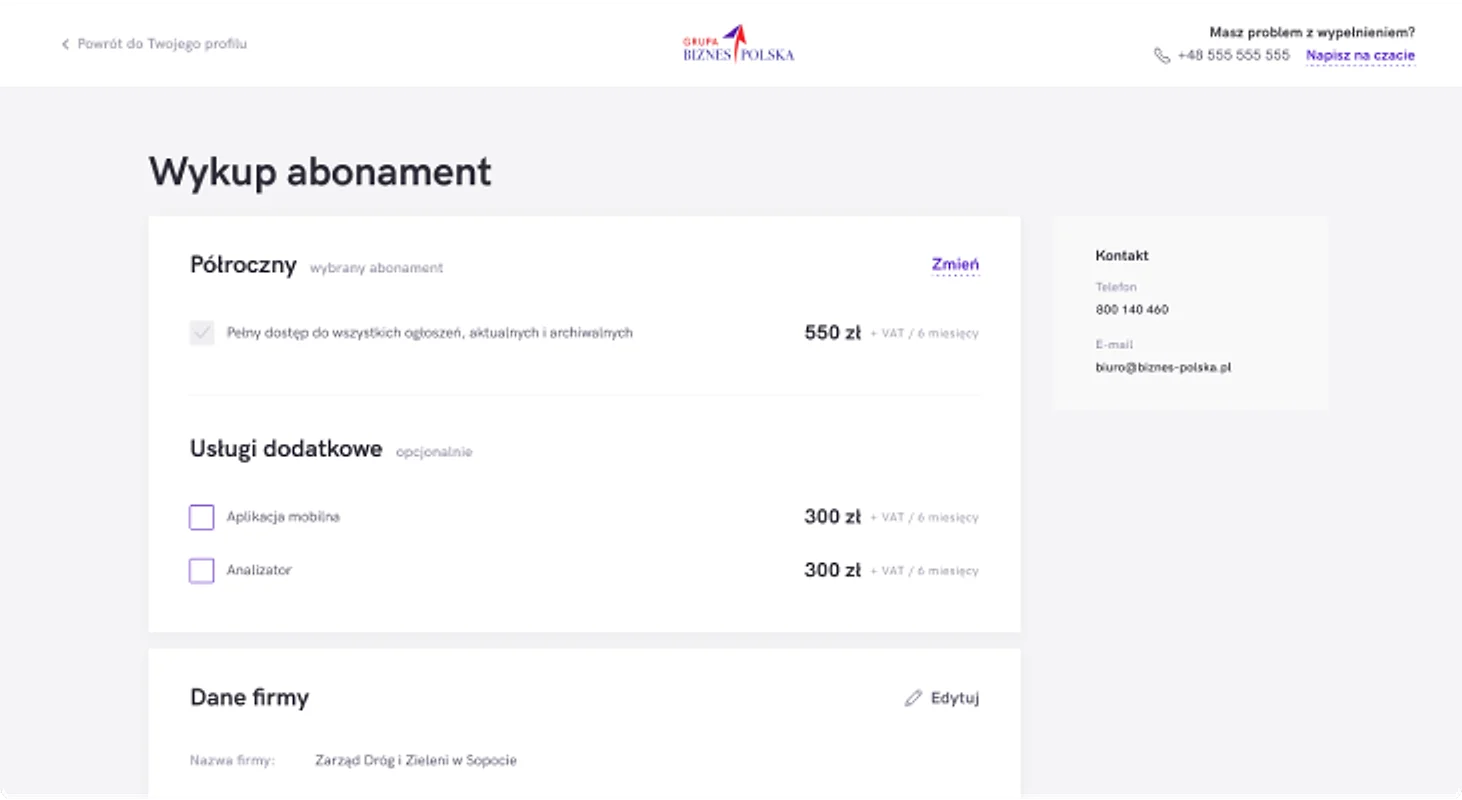Toggle the Pełny dostęp checked checkbox
This screenshot has height=800, width=1462.
pyautogui.click(x=202, y=333)
